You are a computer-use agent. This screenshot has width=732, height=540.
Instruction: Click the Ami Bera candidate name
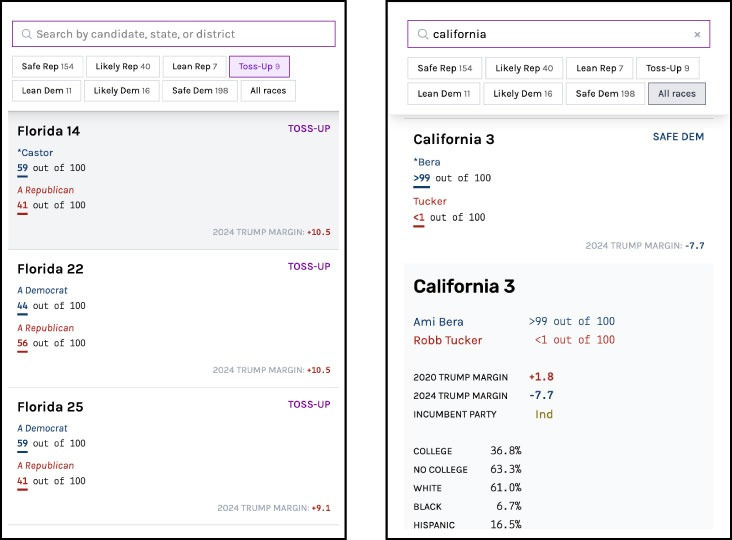click(438, 322)
